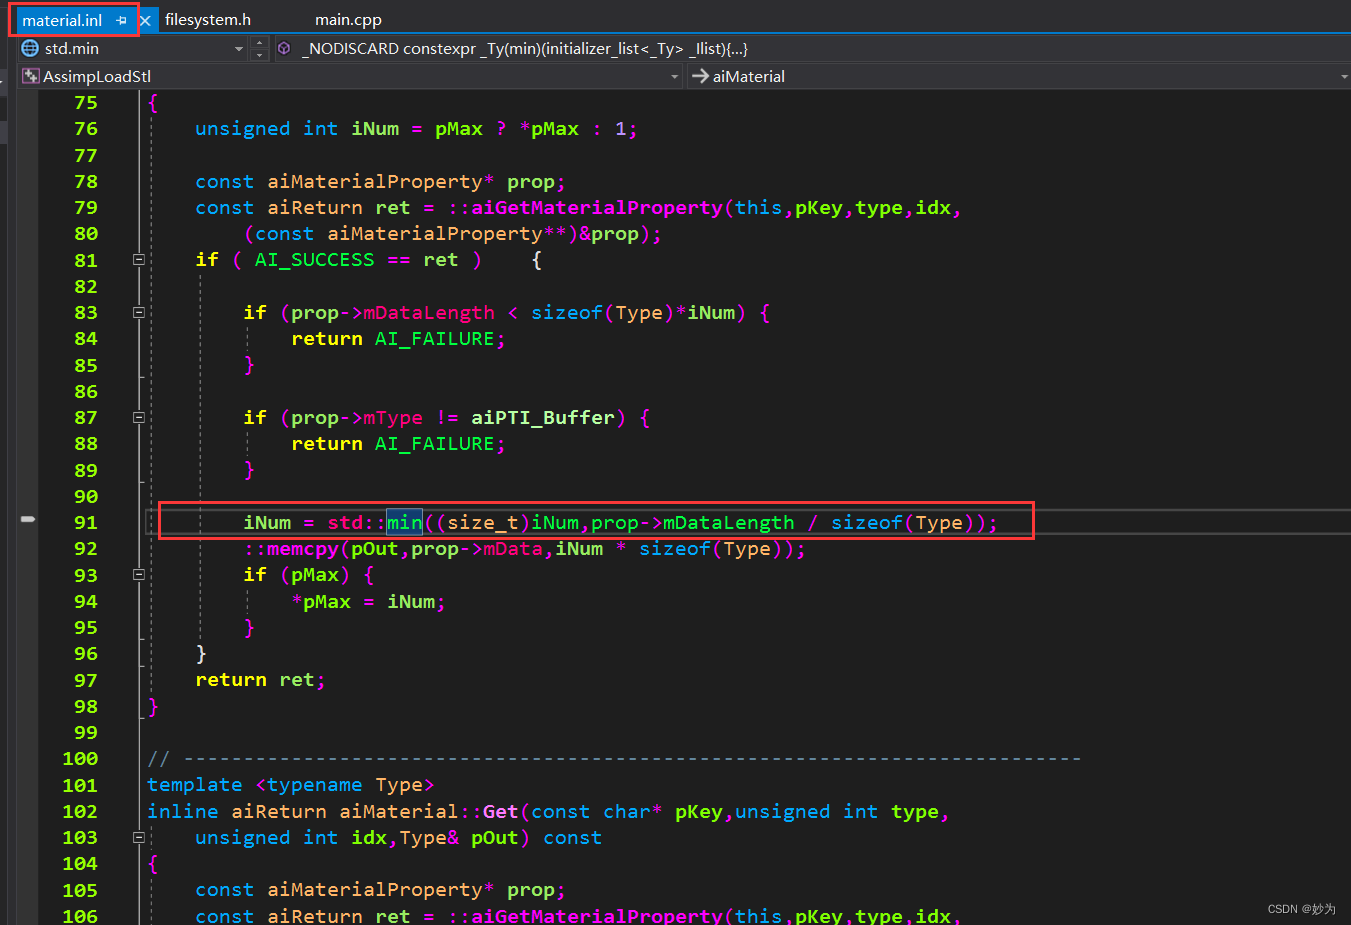Click the margin marker at line 91
This screenshot has width=1351, height=925.
coord(28,519)
